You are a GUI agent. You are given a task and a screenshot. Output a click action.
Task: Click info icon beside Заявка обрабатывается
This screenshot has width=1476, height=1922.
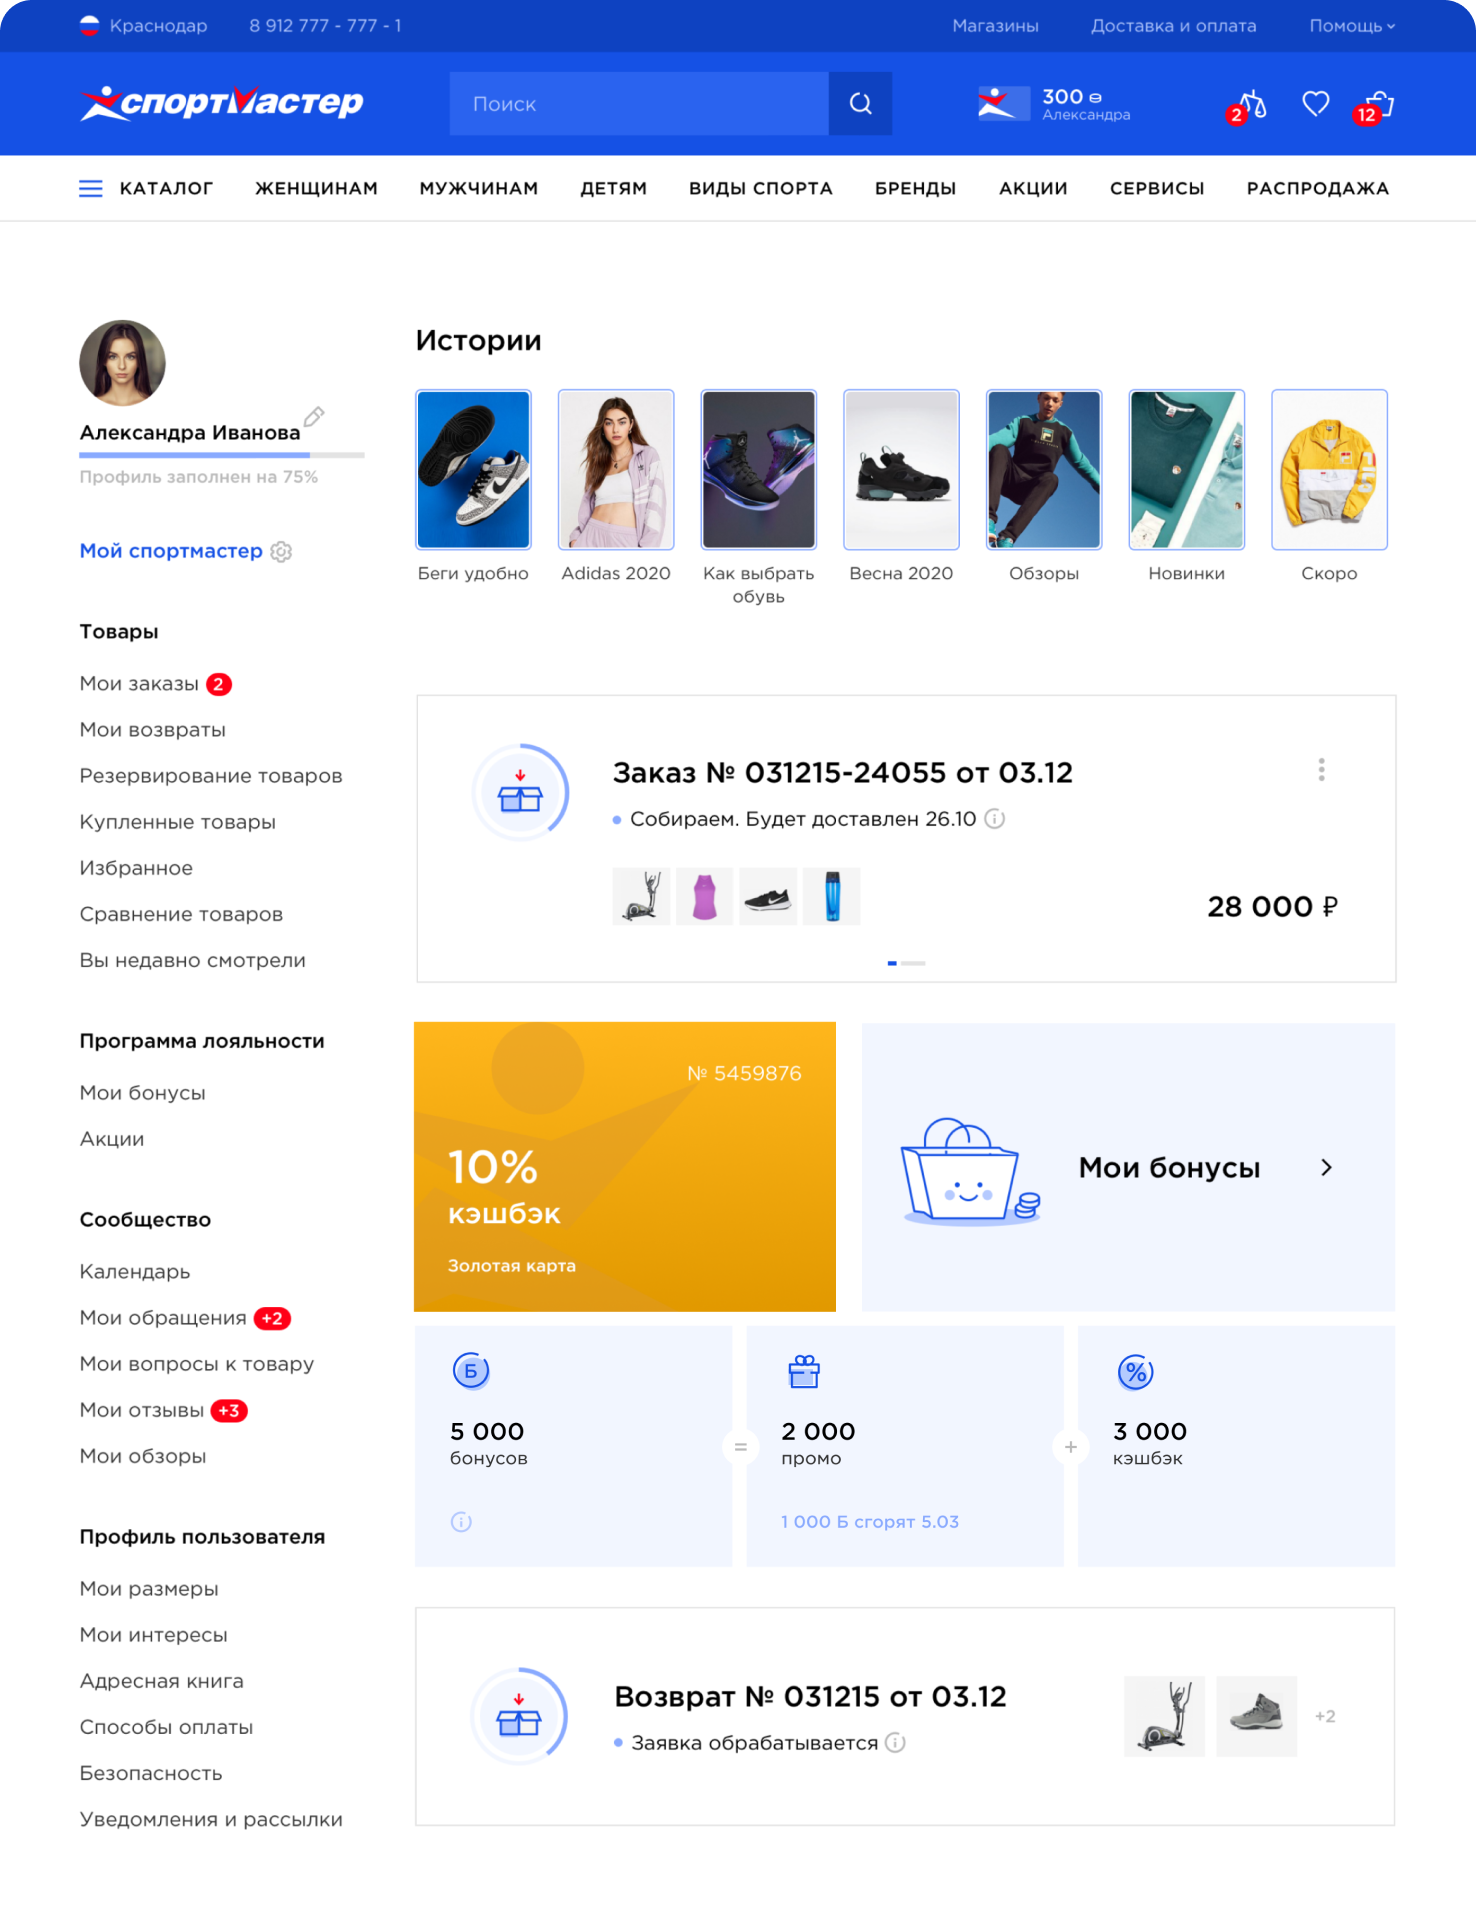pos(896,1743)
